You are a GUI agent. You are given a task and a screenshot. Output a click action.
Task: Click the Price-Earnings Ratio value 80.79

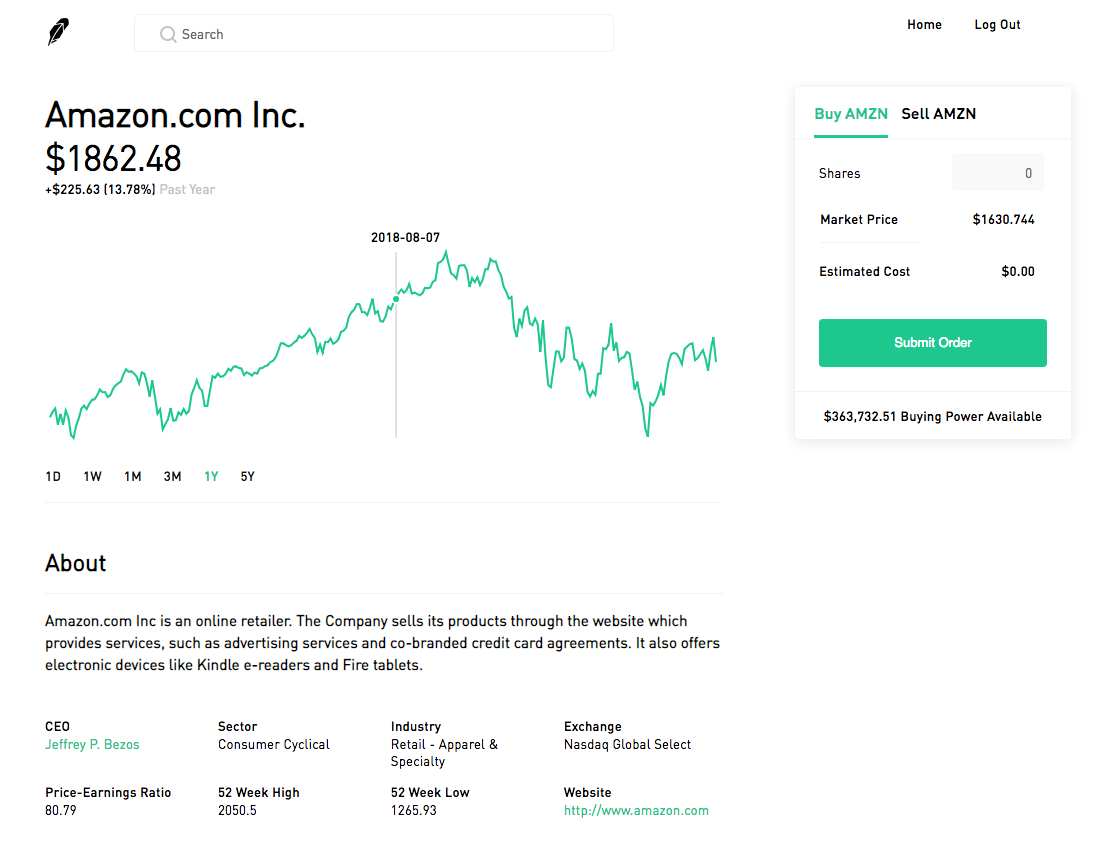pyautogui.click(x=61, y=811)
